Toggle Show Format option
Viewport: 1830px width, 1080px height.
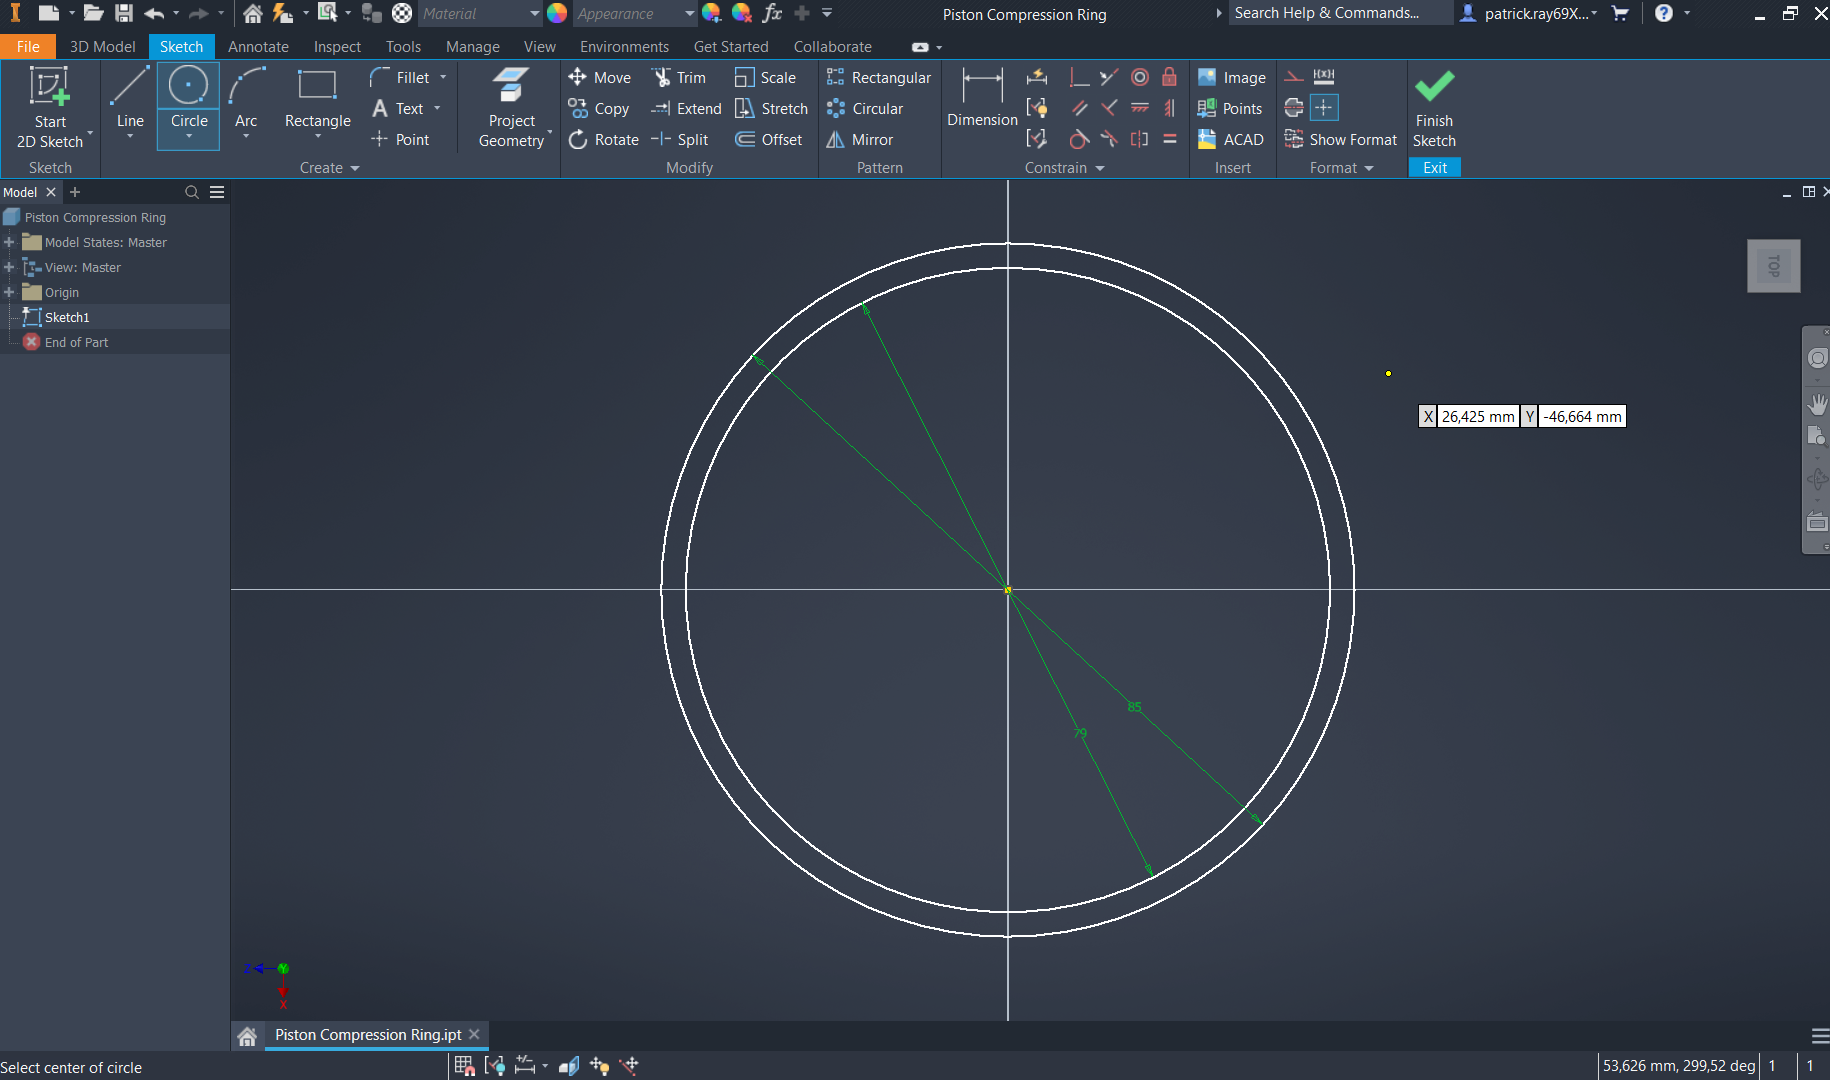[1341, 140]
